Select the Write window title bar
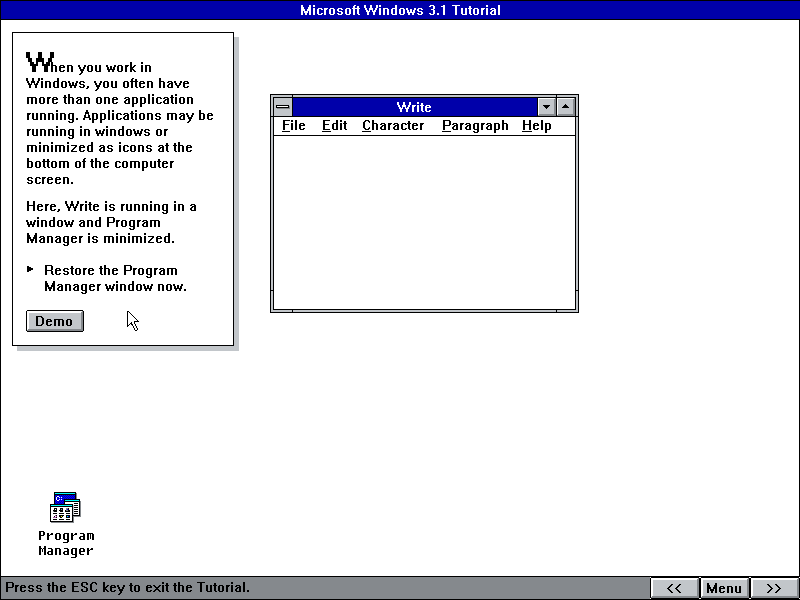This screenshot has height=600, width=800. 414,107
